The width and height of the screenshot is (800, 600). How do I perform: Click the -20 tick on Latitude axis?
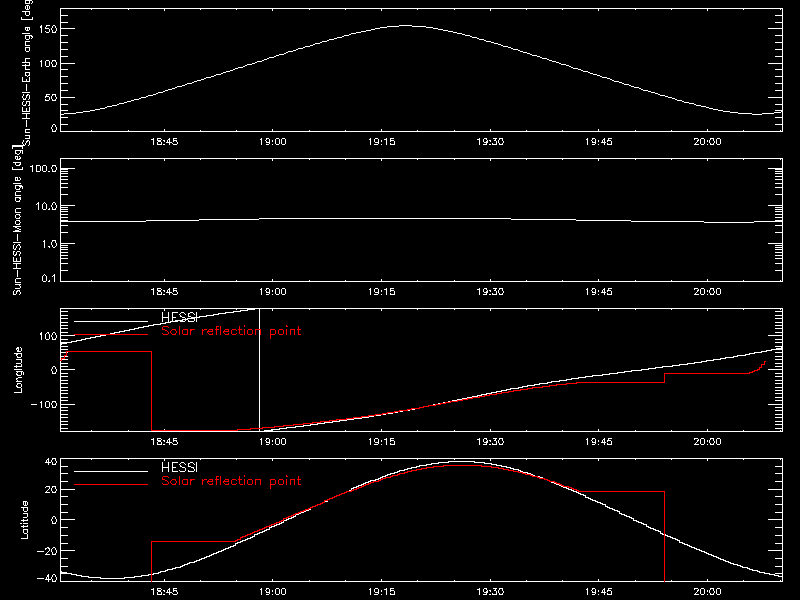pyautogui.click(x=47, y=551)
